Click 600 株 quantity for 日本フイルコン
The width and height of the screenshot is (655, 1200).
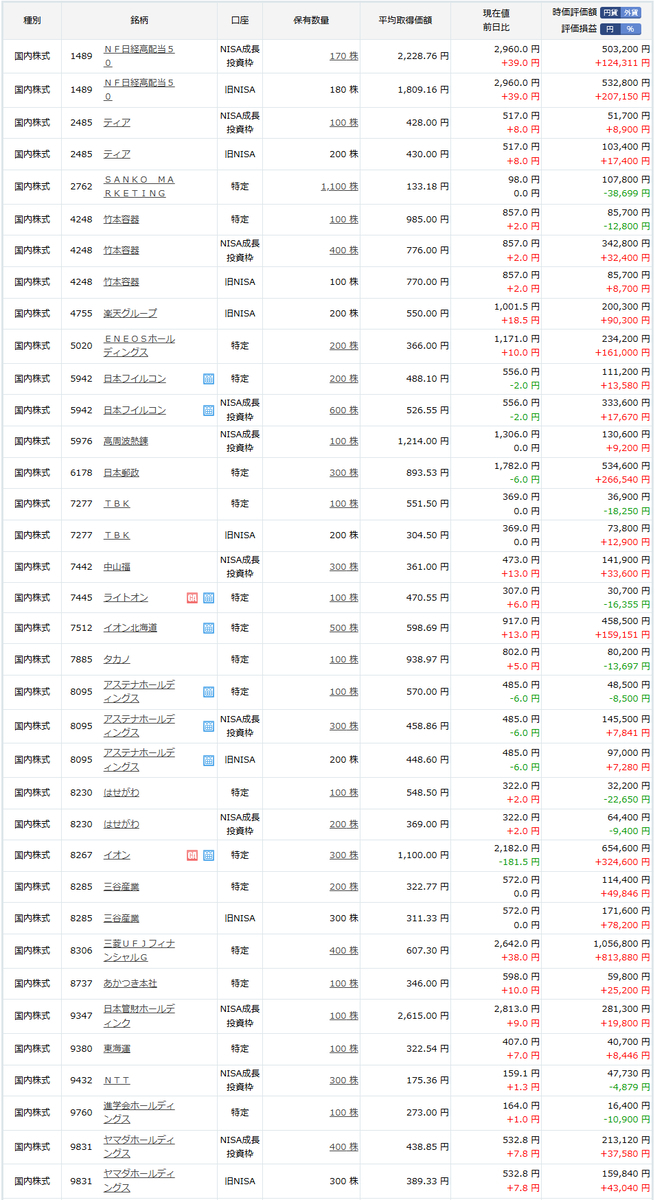click(343, 410)
